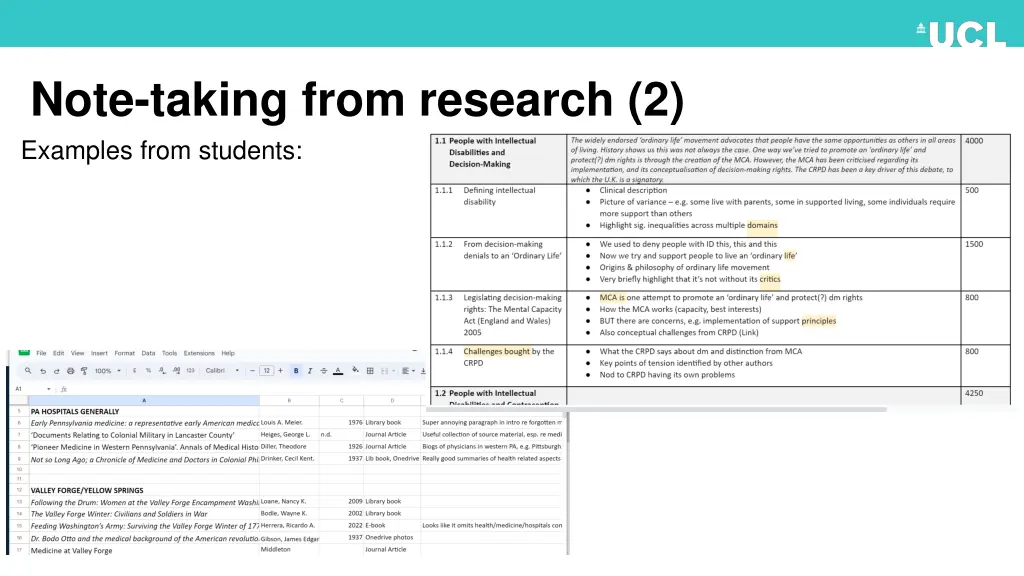Click the undo arrow in spreadsheet toolbar
This screenshot has height=576, width=1024.
43,371
